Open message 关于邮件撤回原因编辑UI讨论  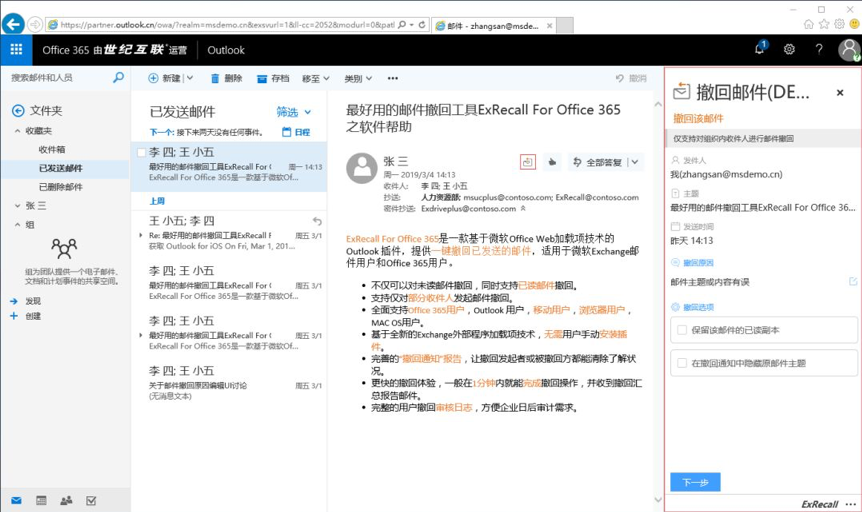click(x=229, y=383)
